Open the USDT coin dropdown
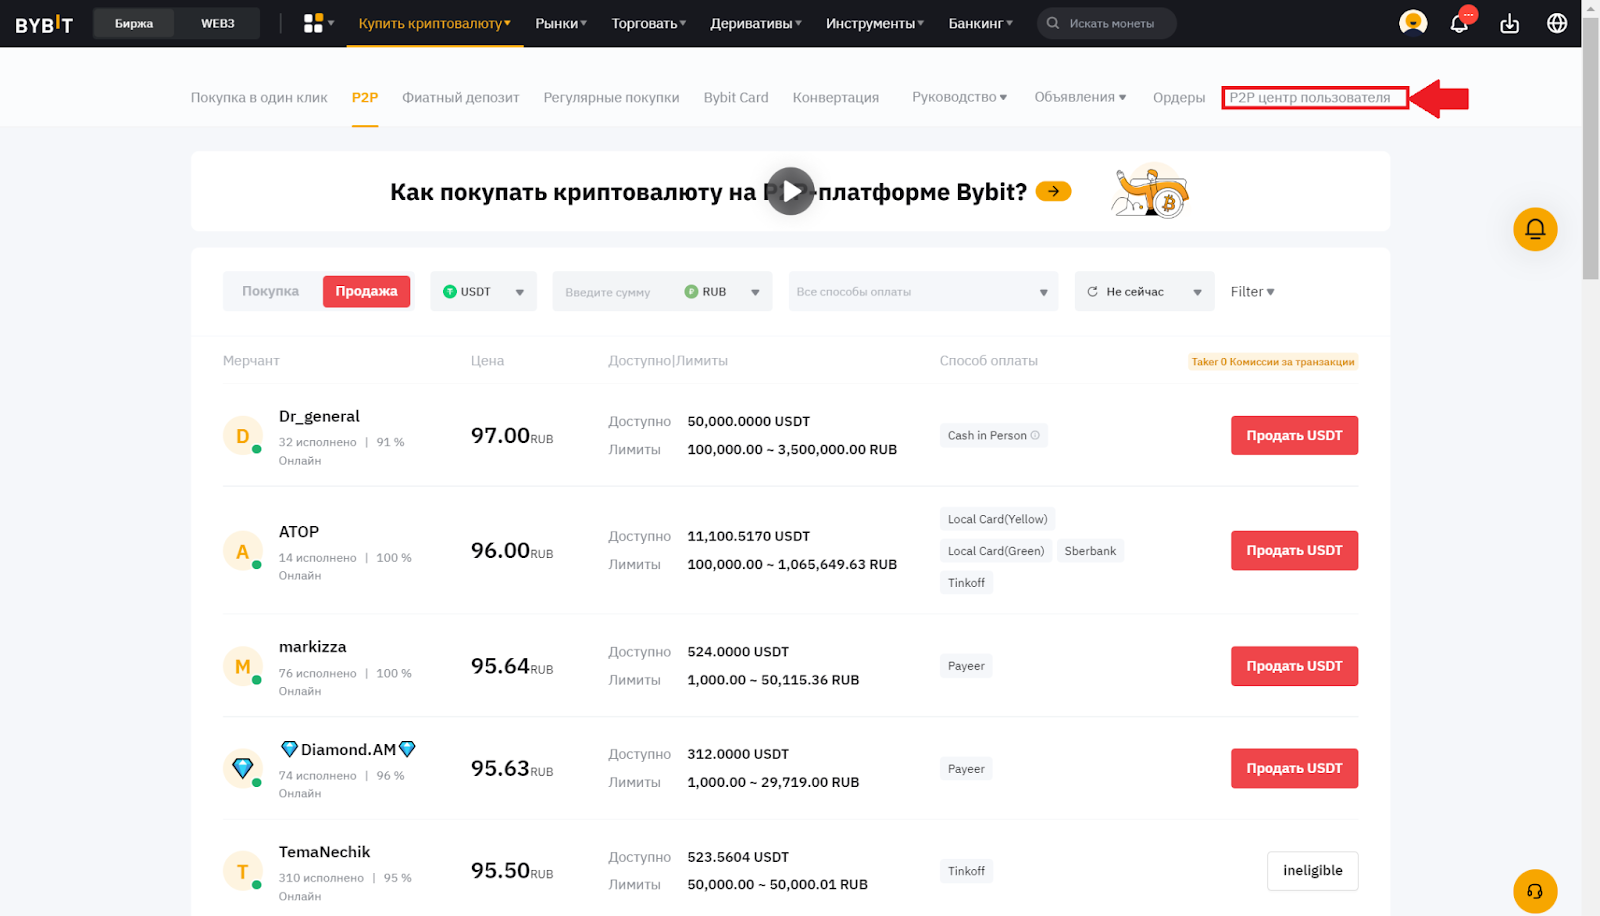This screenshot has width=1600, height=916. [484, 291]
